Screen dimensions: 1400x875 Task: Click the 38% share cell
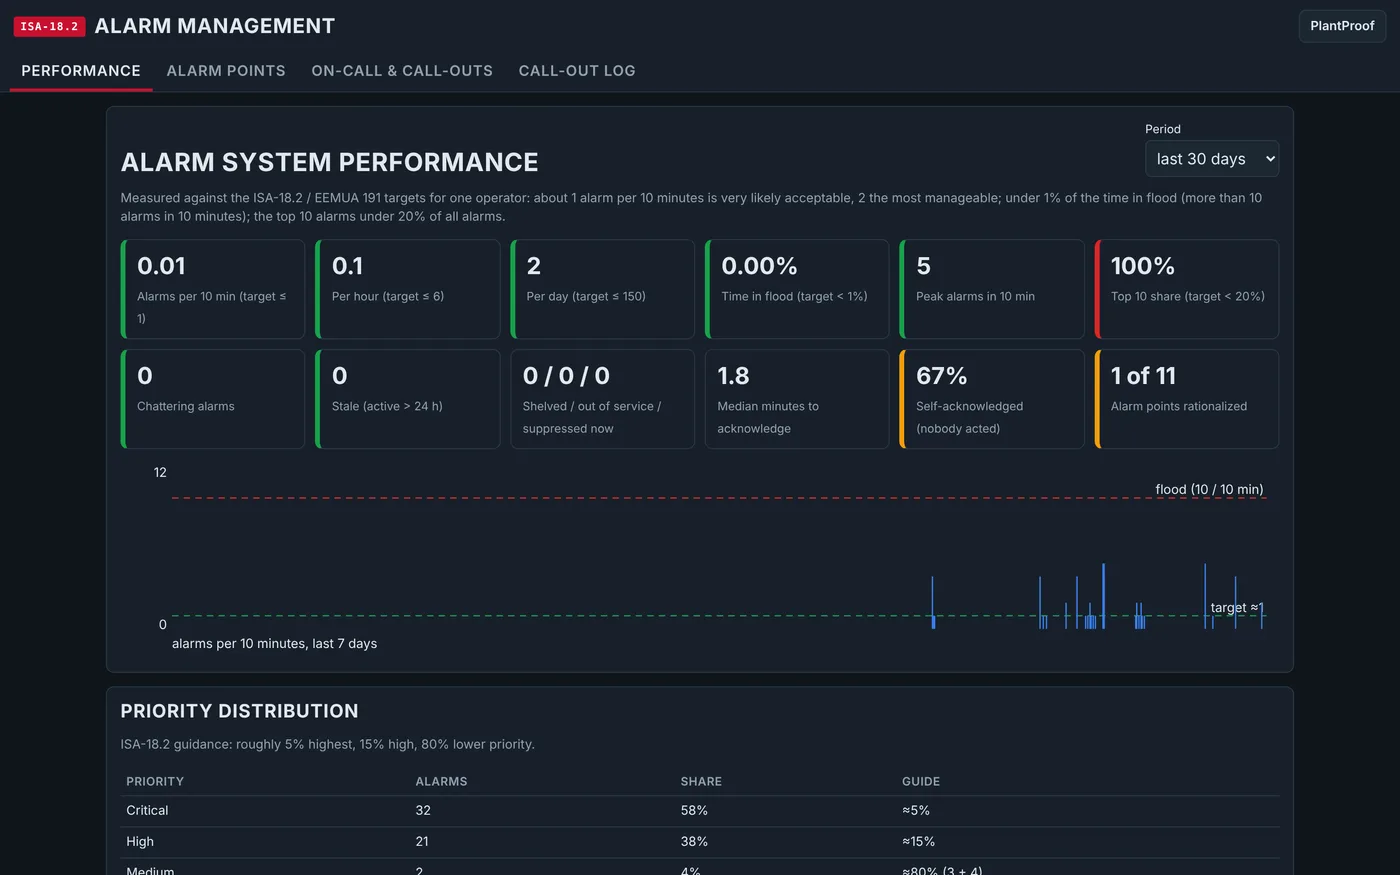[x=694, y=841]
